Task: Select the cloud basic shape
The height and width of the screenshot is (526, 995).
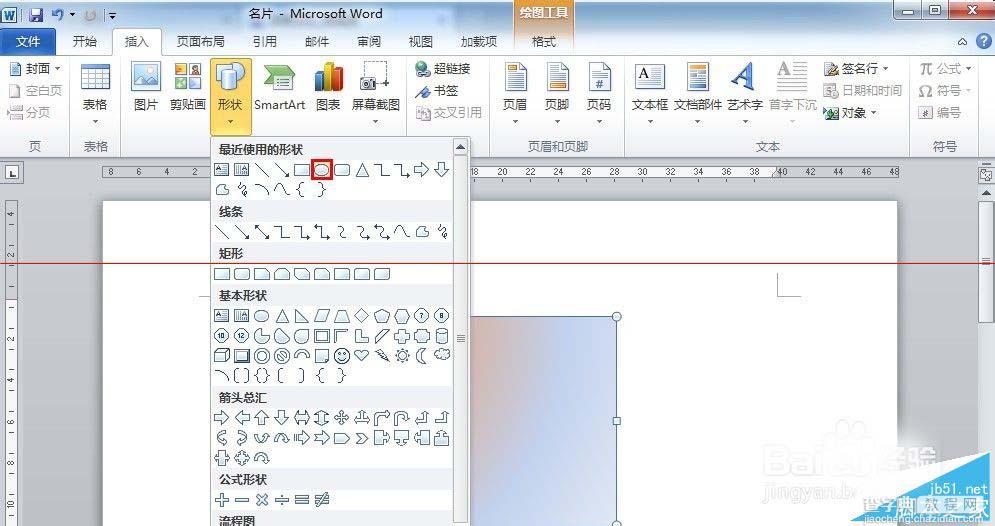Action: (442, 355)
